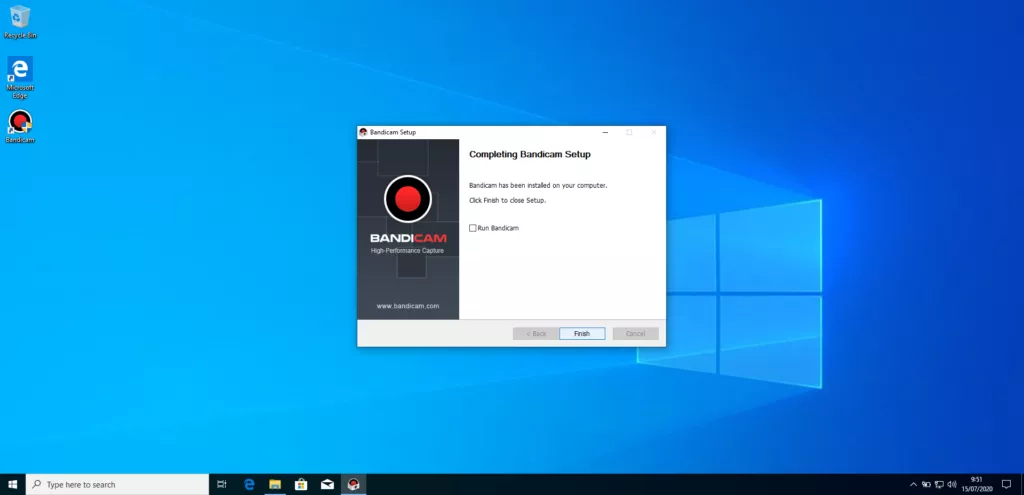
Task: Open Microsoft Store from the taskbar
Action: click(300, 484)
